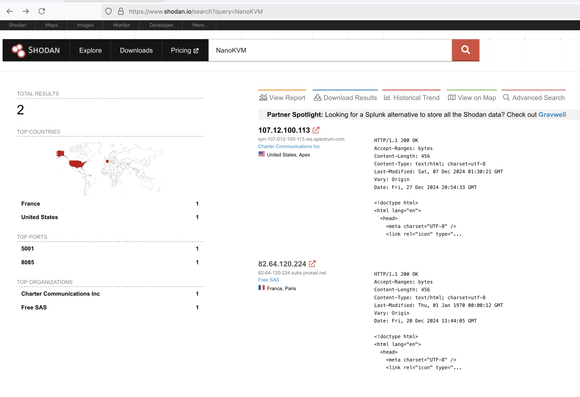Click the Shodan logo icon

18,50
